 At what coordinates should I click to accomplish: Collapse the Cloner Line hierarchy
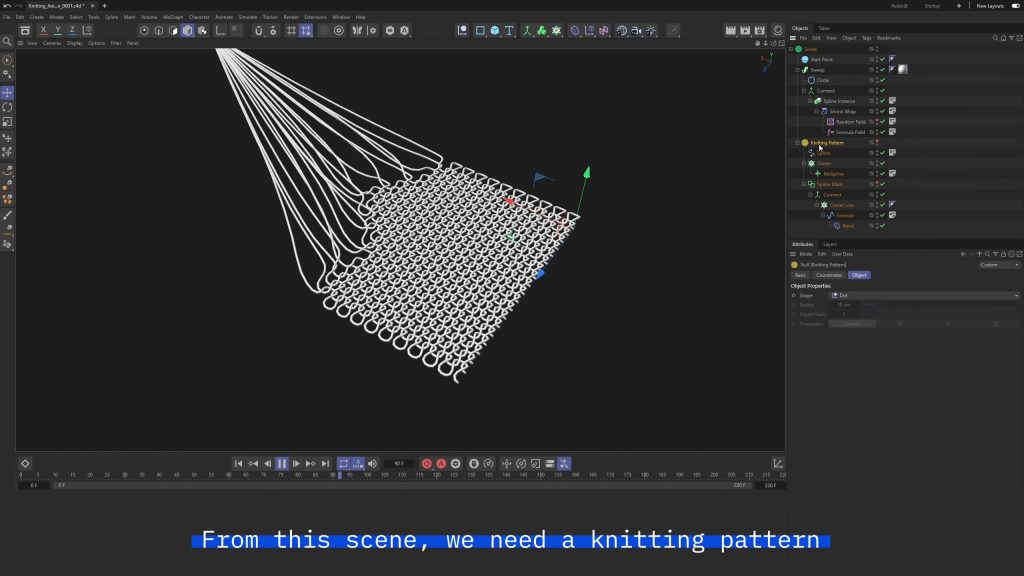tap(817, 205)
